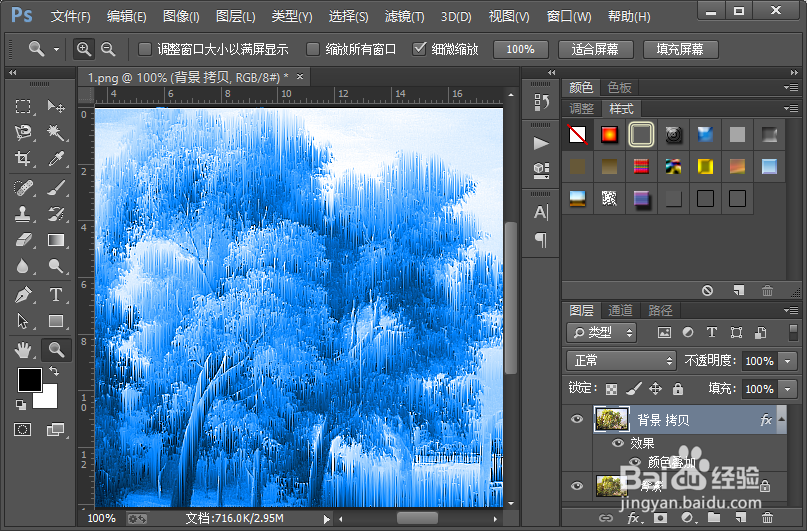The height and width of the screenshot is (531, 807).
Task: Click the Zoom Out mode icon
Action: [108, 49]
